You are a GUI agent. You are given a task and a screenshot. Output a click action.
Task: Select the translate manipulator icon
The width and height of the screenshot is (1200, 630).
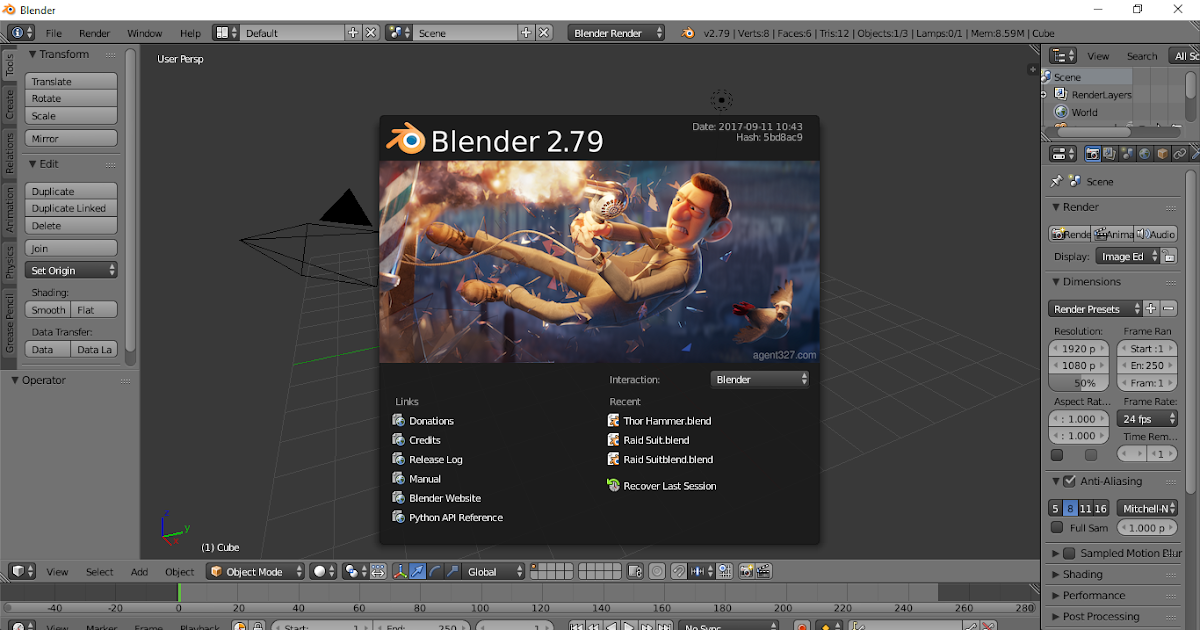(x=418, y=572)
